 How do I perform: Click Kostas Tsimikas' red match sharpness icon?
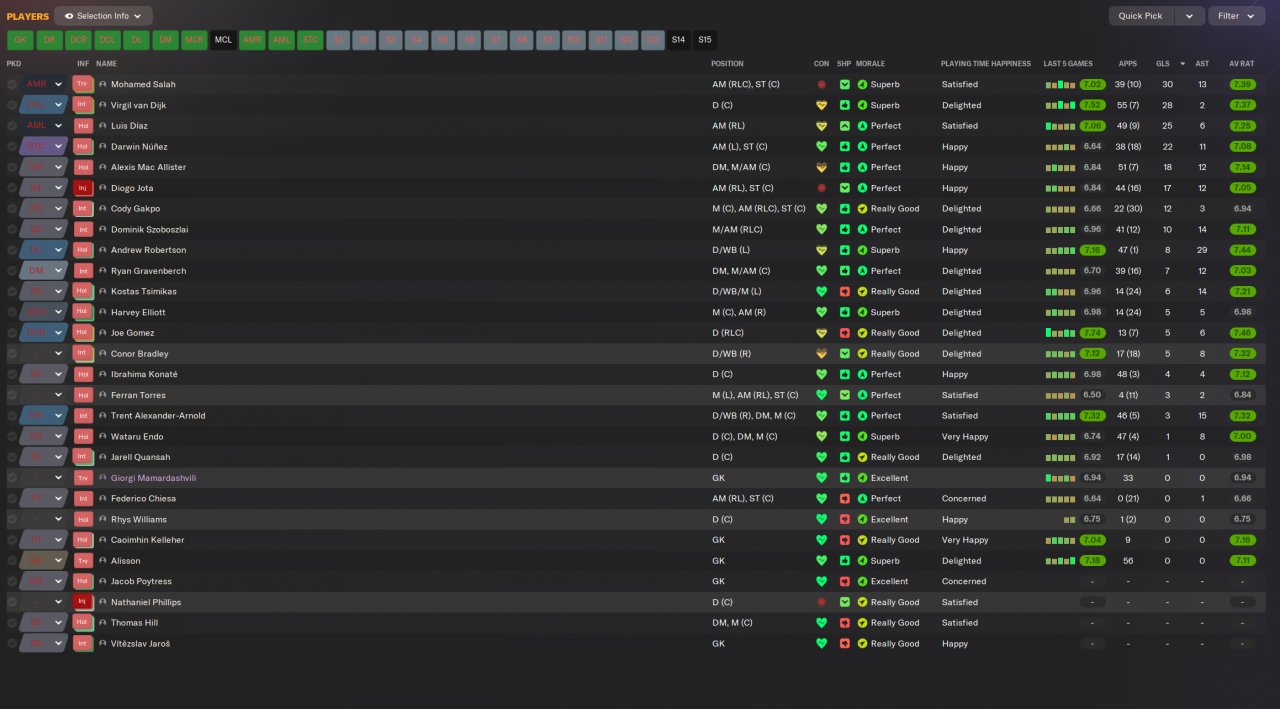coord(845,292)
